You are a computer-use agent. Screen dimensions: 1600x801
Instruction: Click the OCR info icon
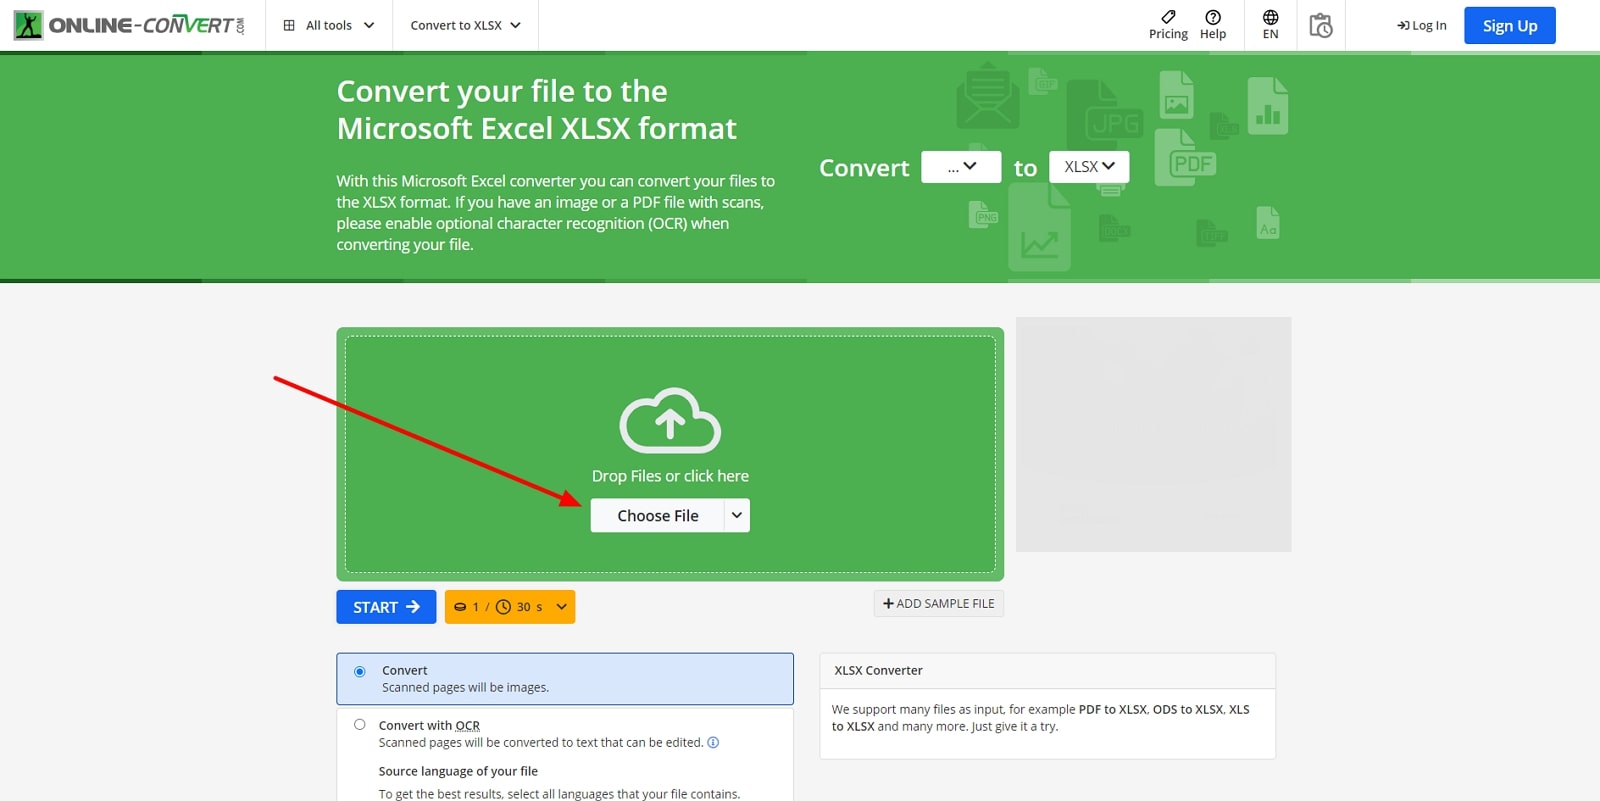[x=713, y=743]
